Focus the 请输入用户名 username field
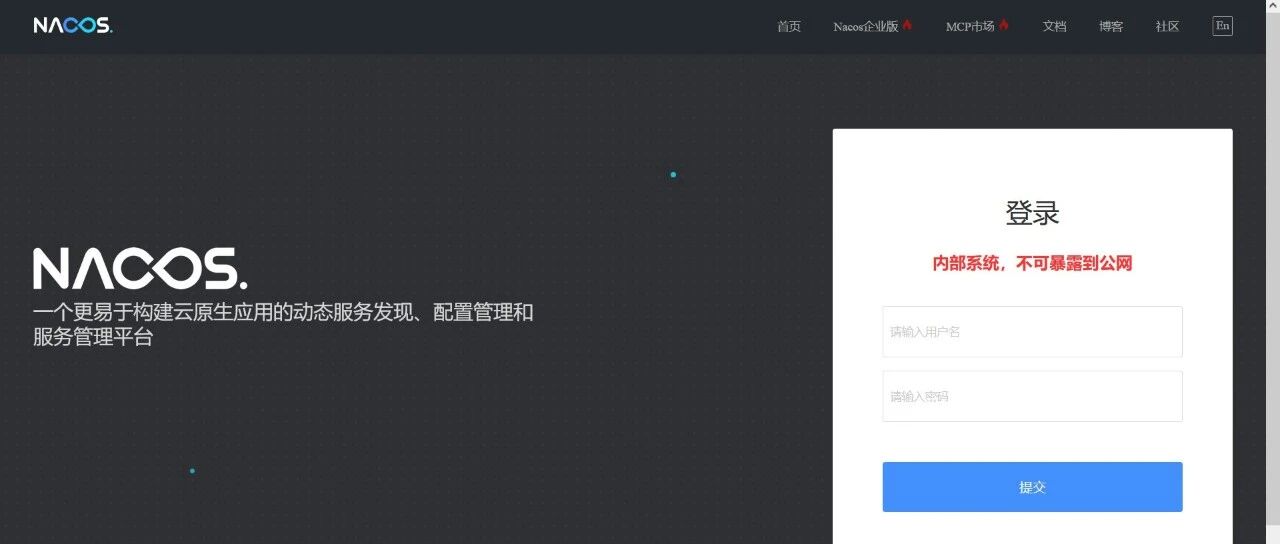The height and width of the screenshot is (544, 1280). pos(1032,332)
